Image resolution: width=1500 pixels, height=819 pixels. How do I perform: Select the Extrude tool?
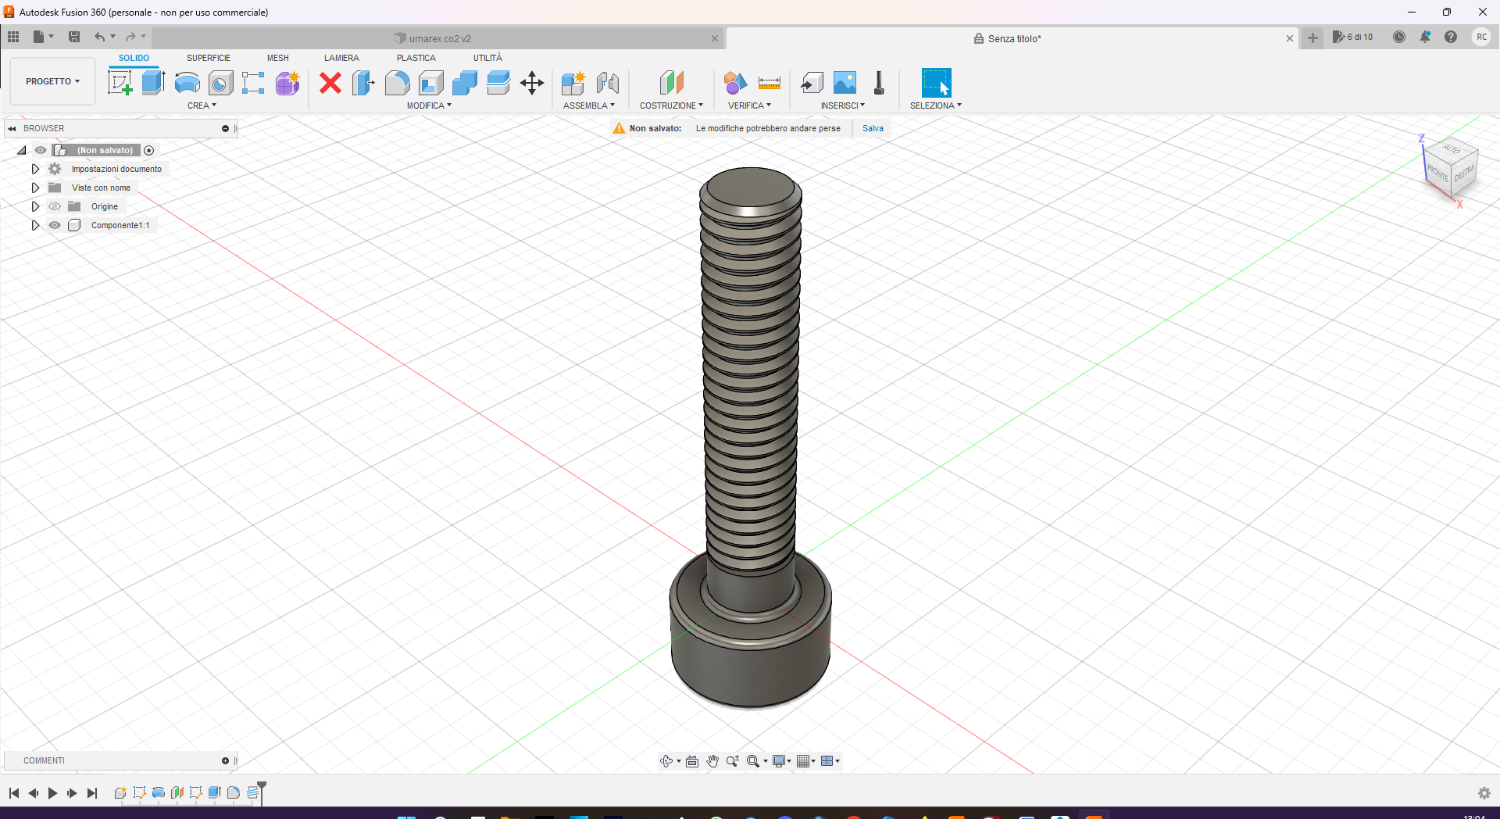[x=153, y=83]
